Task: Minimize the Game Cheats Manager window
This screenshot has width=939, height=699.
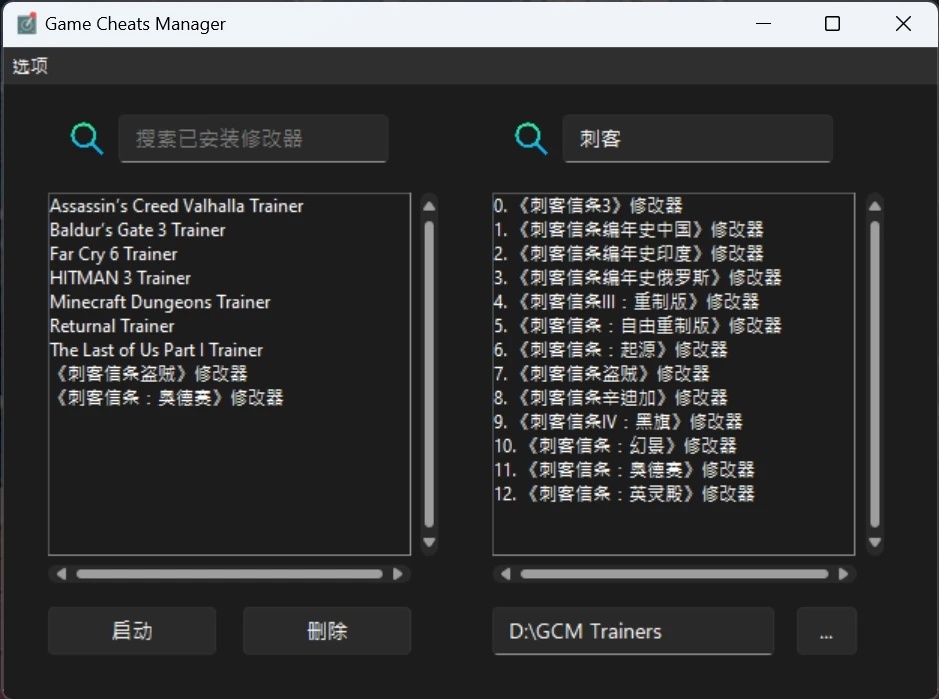Action: 763,24
